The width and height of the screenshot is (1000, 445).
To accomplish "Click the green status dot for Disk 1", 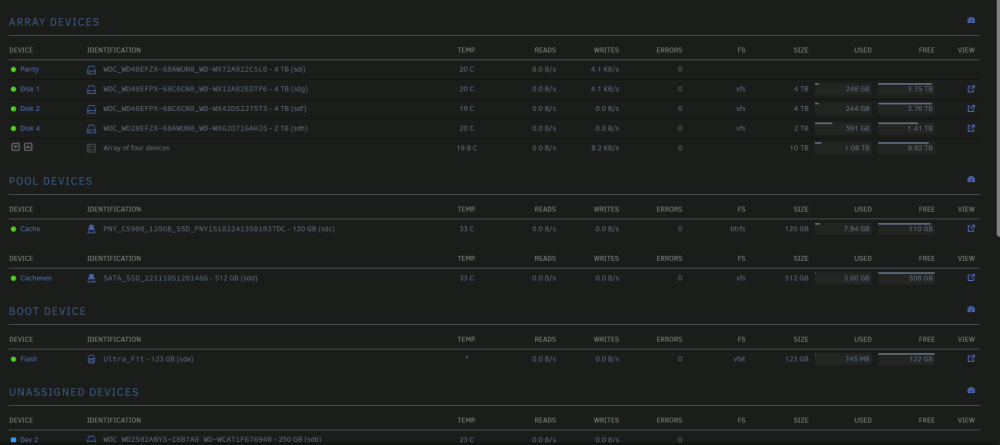I will (x=13, y=89).
